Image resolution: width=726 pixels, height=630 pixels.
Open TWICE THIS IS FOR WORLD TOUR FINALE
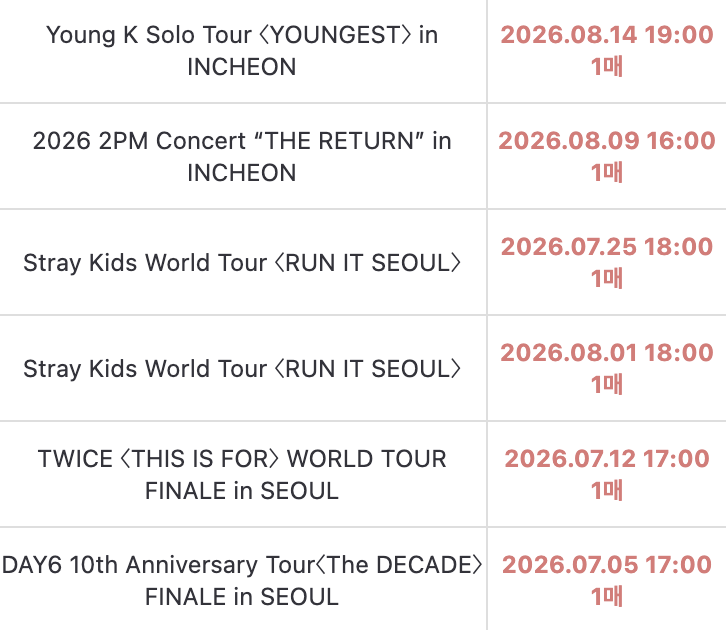[x=242, y=474]
